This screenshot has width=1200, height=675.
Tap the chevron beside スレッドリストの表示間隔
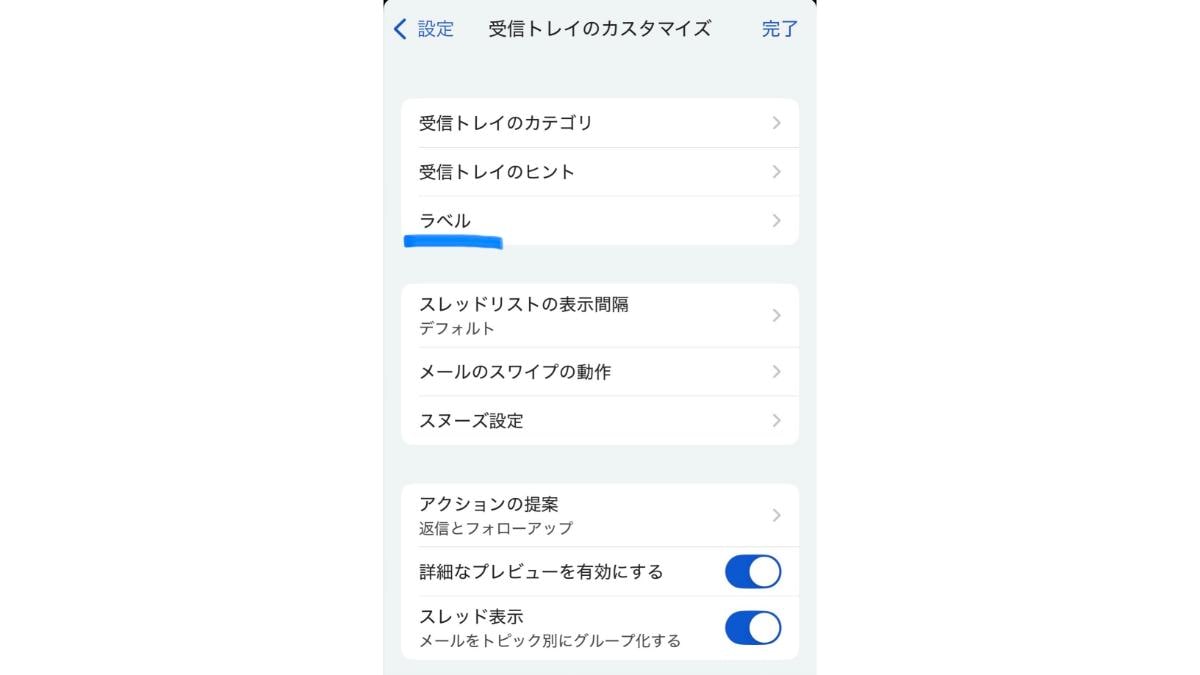(777, 315)
